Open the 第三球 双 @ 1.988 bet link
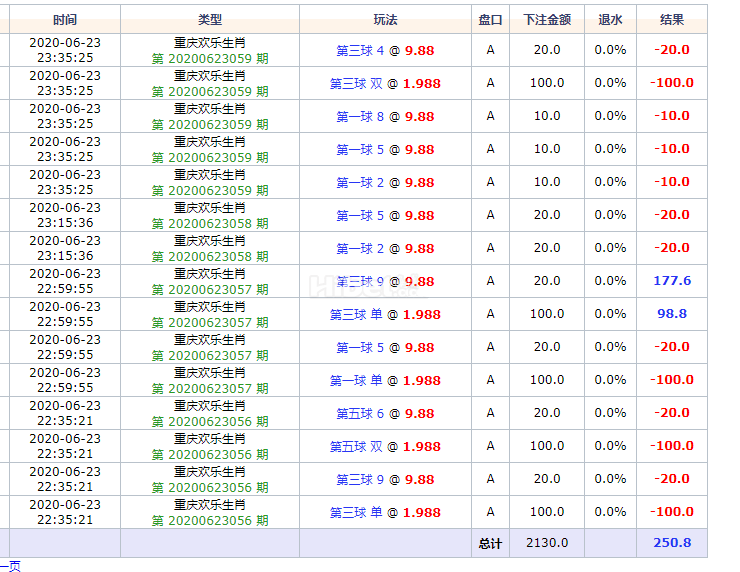The height and width of the screenshot is (572, 740). coord(385,84)
